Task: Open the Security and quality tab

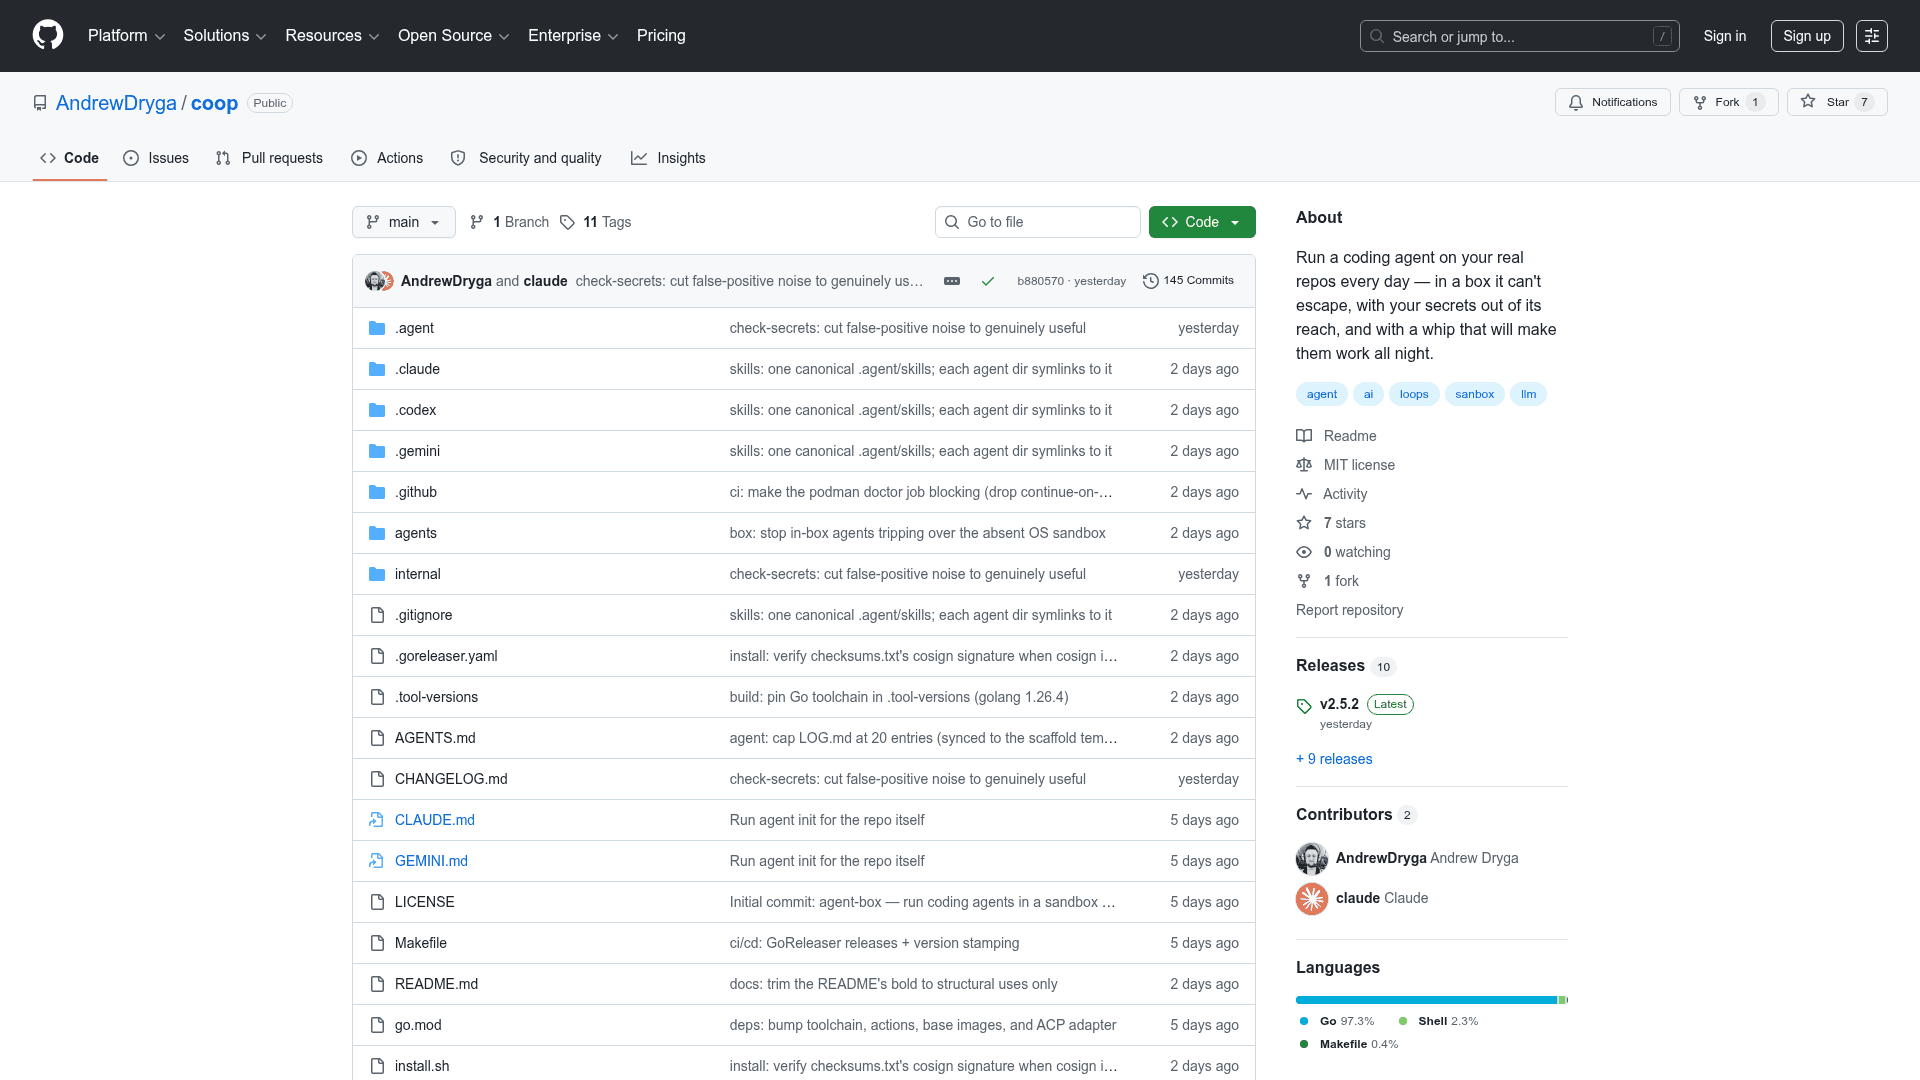Action: pyautogui.click(x=526, y=158)
